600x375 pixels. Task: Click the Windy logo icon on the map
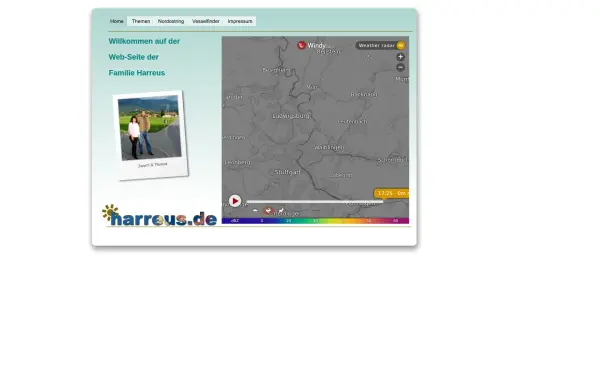click(302, 45)
